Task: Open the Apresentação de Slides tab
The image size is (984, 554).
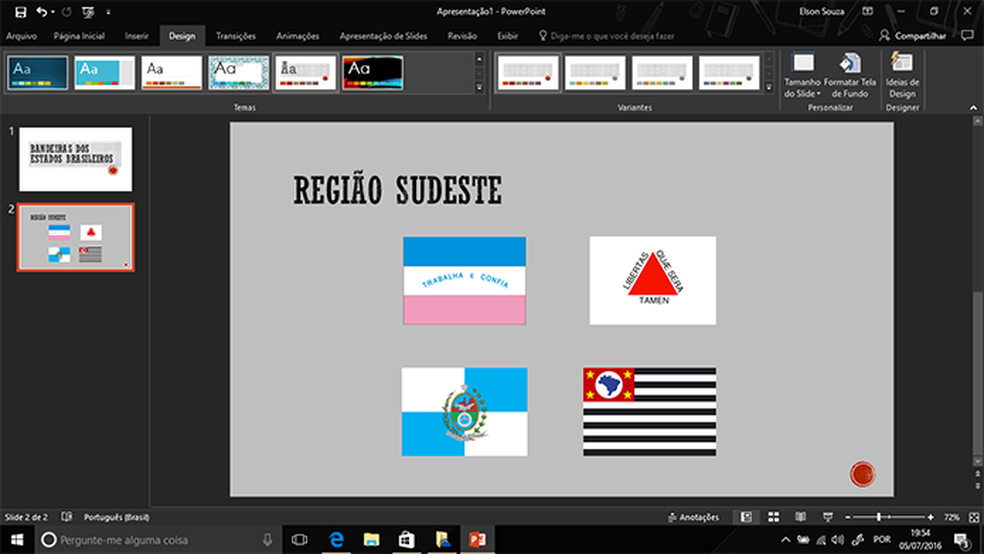Action: 383,36
